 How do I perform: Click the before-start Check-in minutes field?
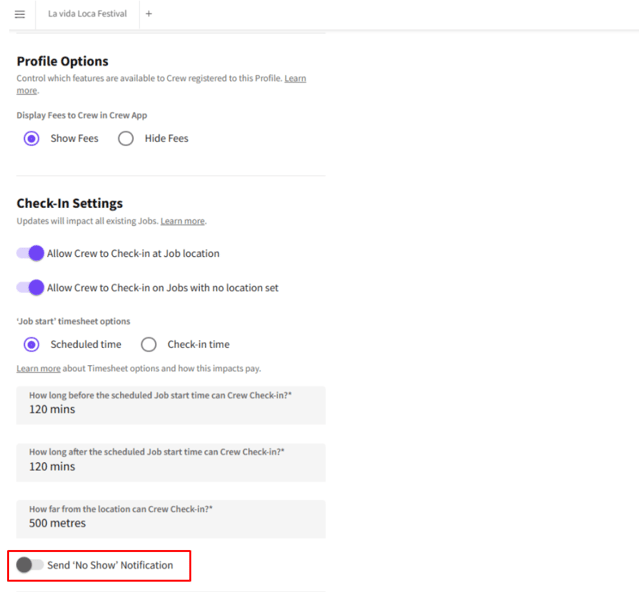(170, 409)
